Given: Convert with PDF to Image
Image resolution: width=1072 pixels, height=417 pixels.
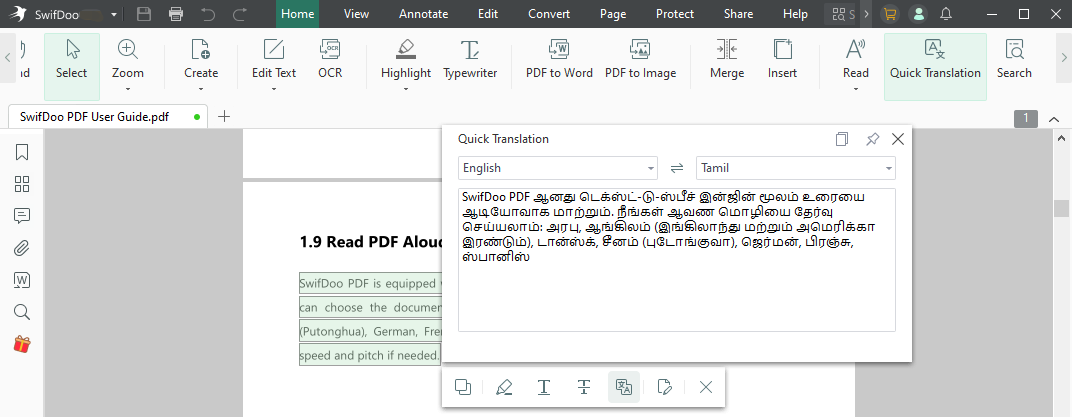Looking at the screenshot, I should point(641,59).
